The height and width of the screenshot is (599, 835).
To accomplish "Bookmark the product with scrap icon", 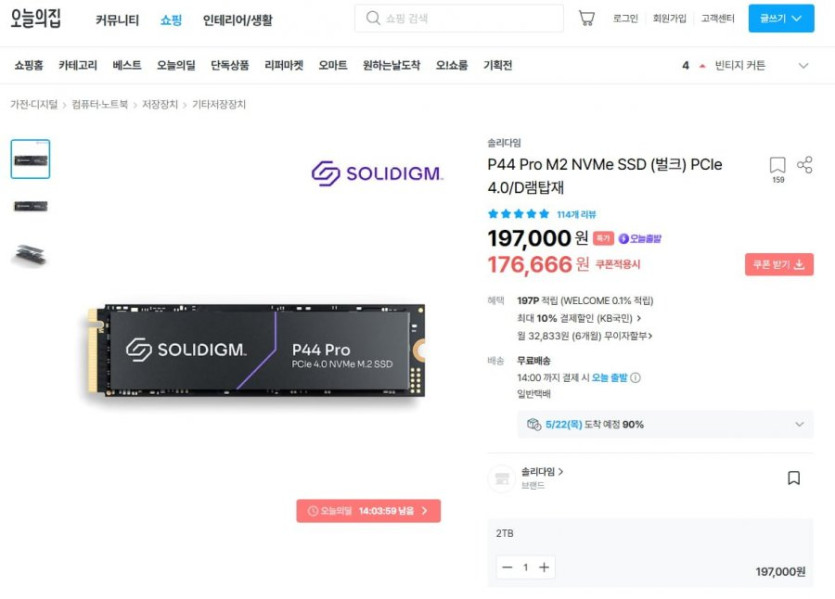I will [777, 166].
